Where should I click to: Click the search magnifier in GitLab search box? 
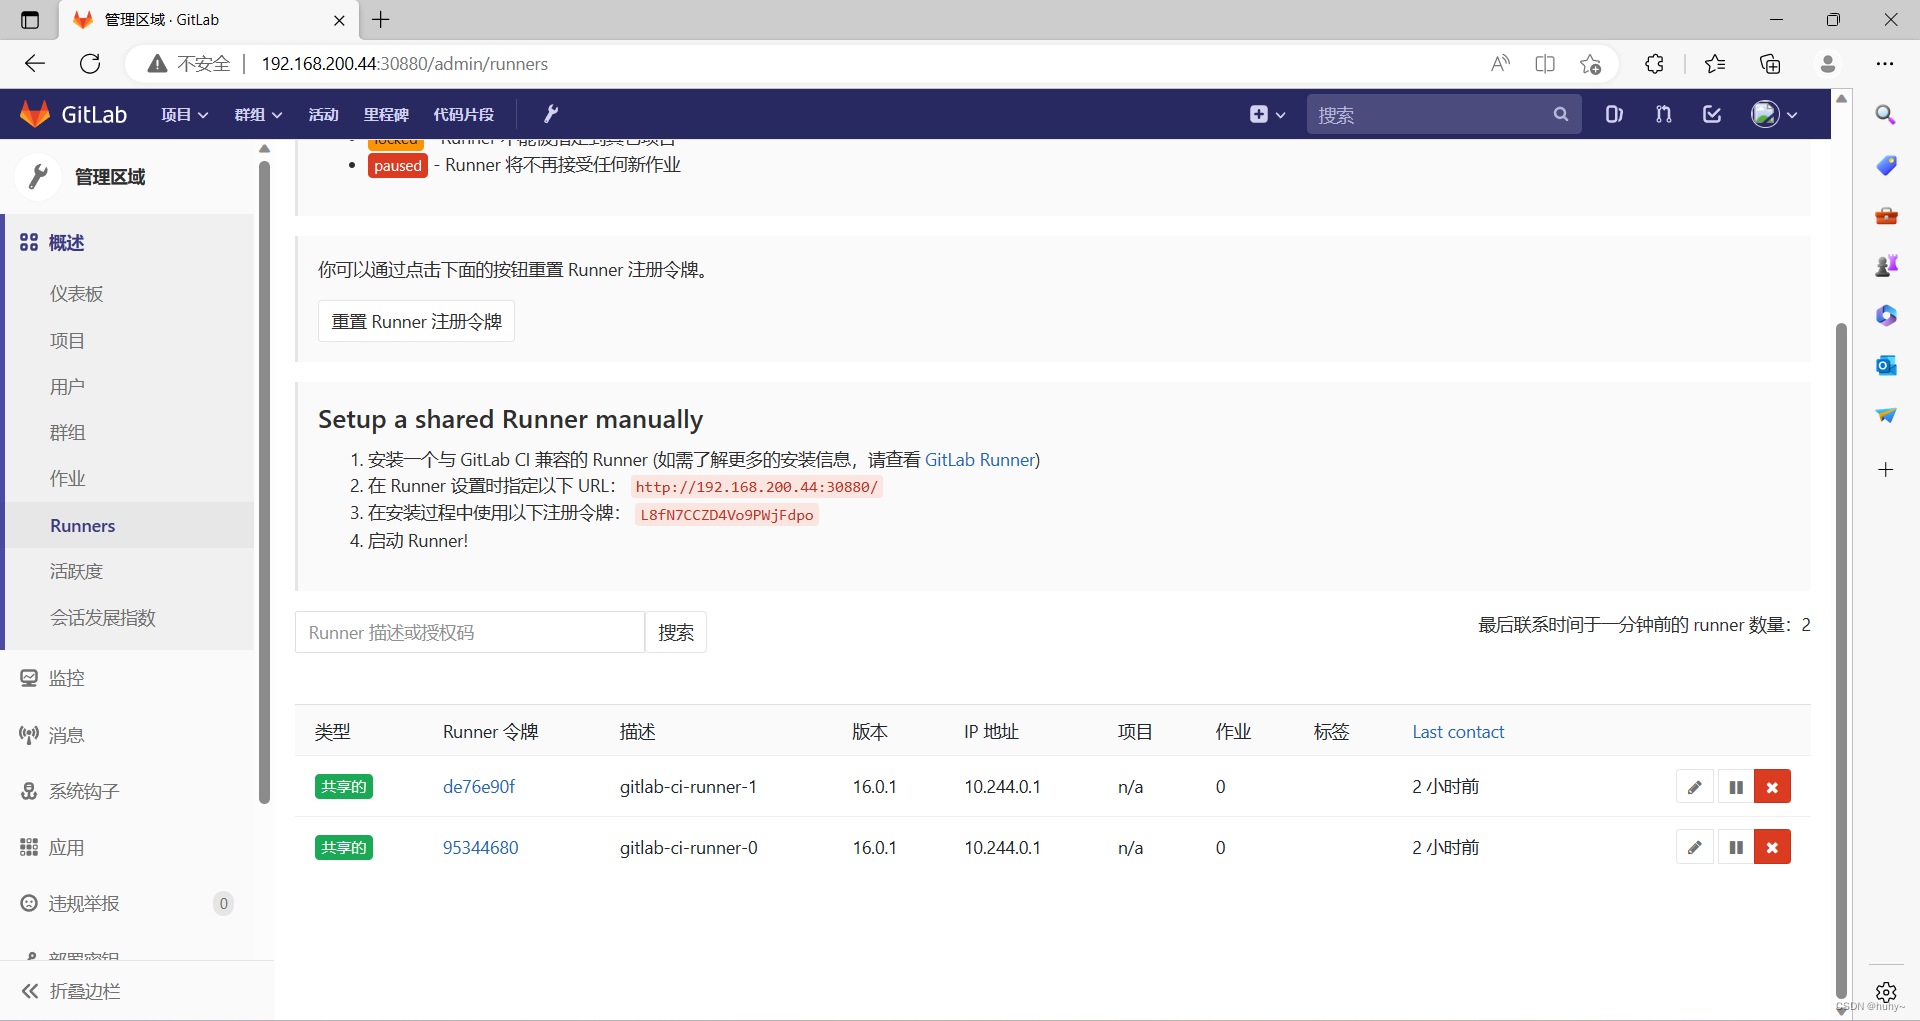click(1560, 114)
